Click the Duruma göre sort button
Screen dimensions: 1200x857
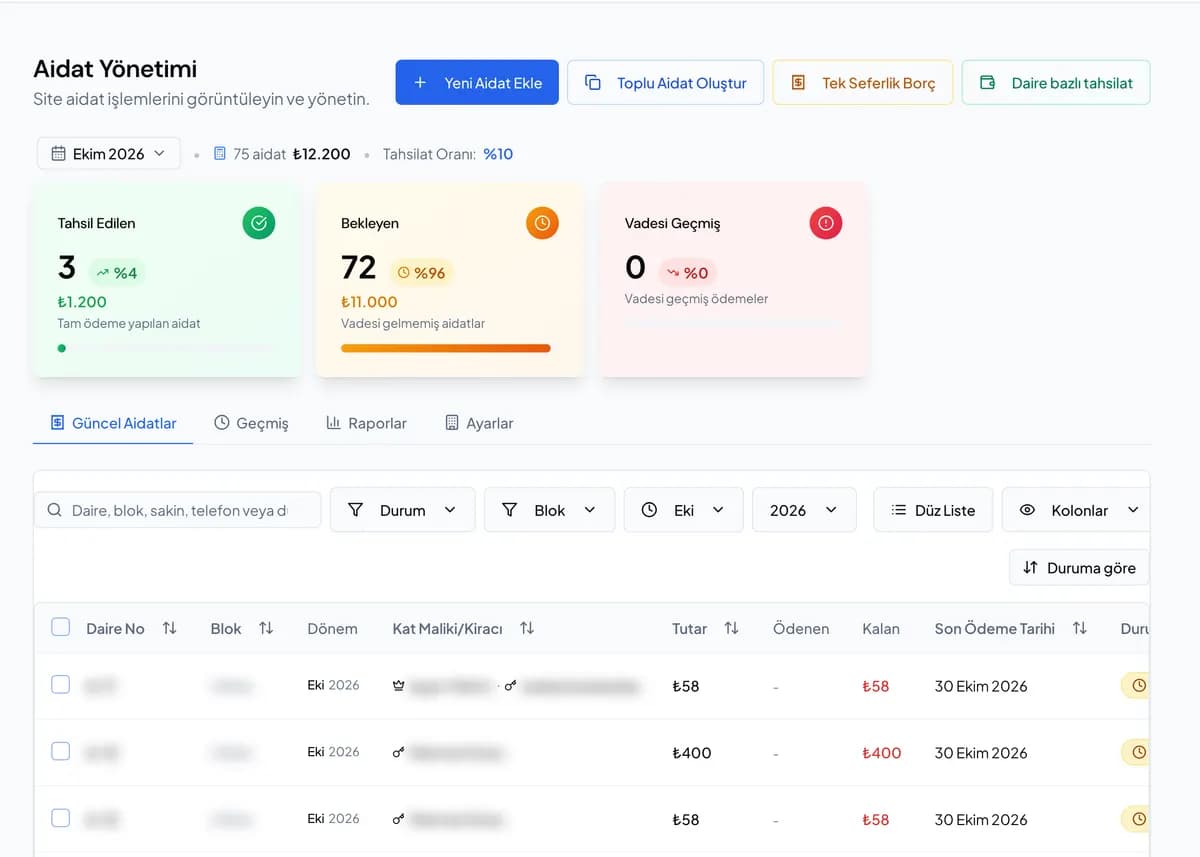(1079, 568)
